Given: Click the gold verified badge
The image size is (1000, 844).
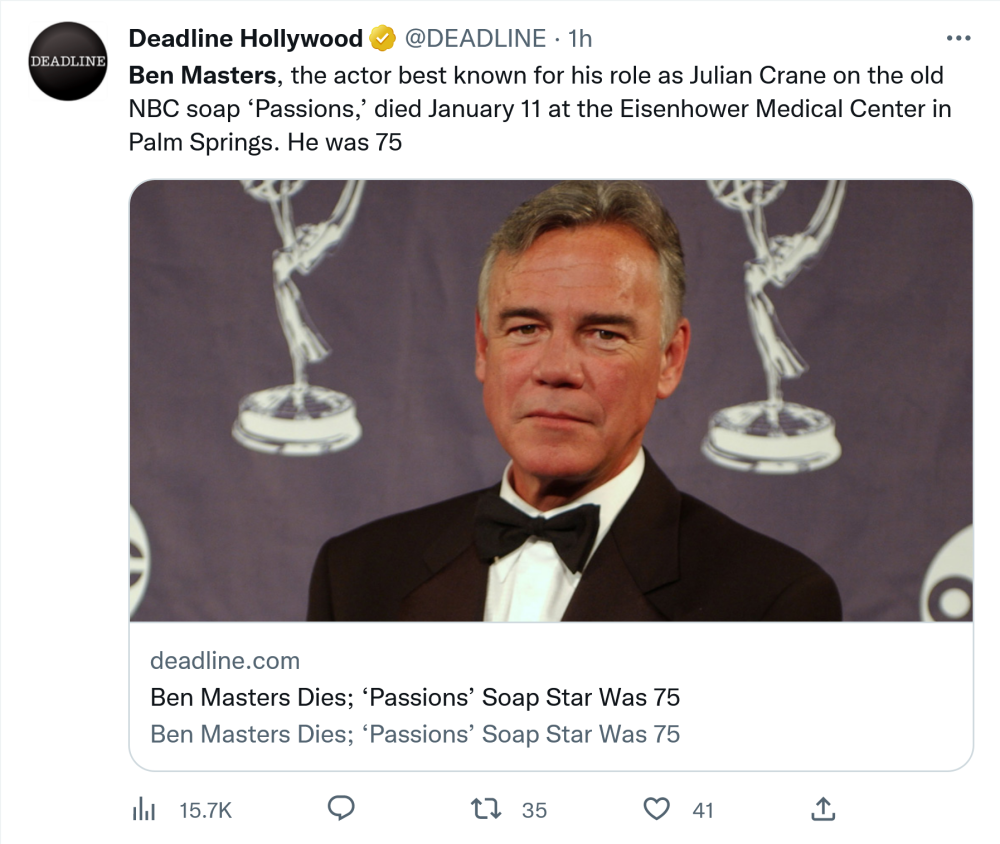Looking at the screenshot, I should pyautogui.click(x=382, y=39).
